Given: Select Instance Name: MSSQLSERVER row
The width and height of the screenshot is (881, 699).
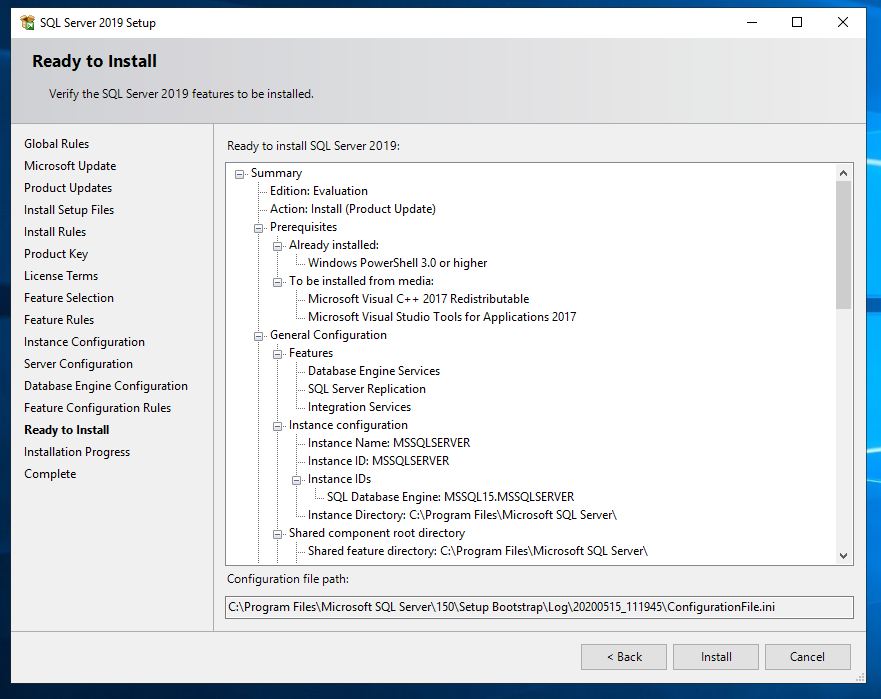Looking at the screenshot, I should coord(389,443).
